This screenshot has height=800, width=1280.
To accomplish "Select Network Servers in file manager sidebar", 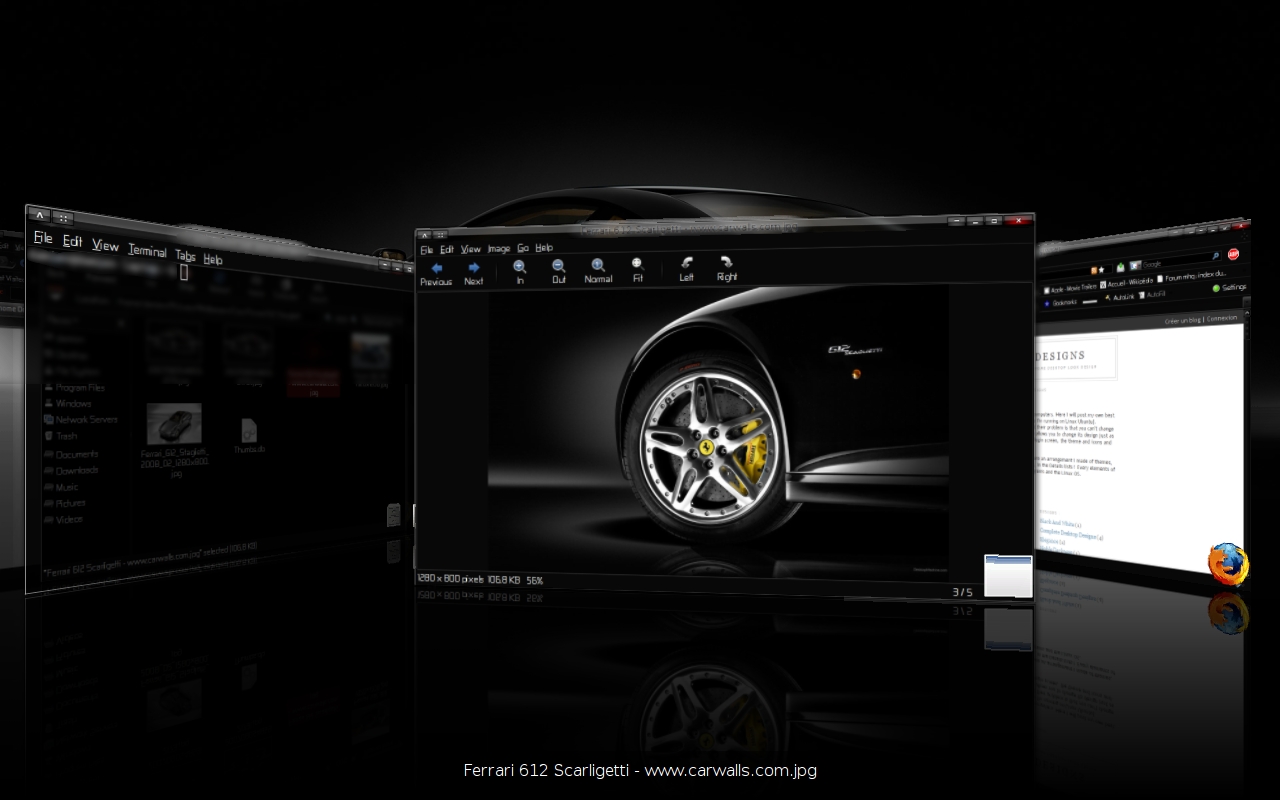I will [x=80, y=419].
